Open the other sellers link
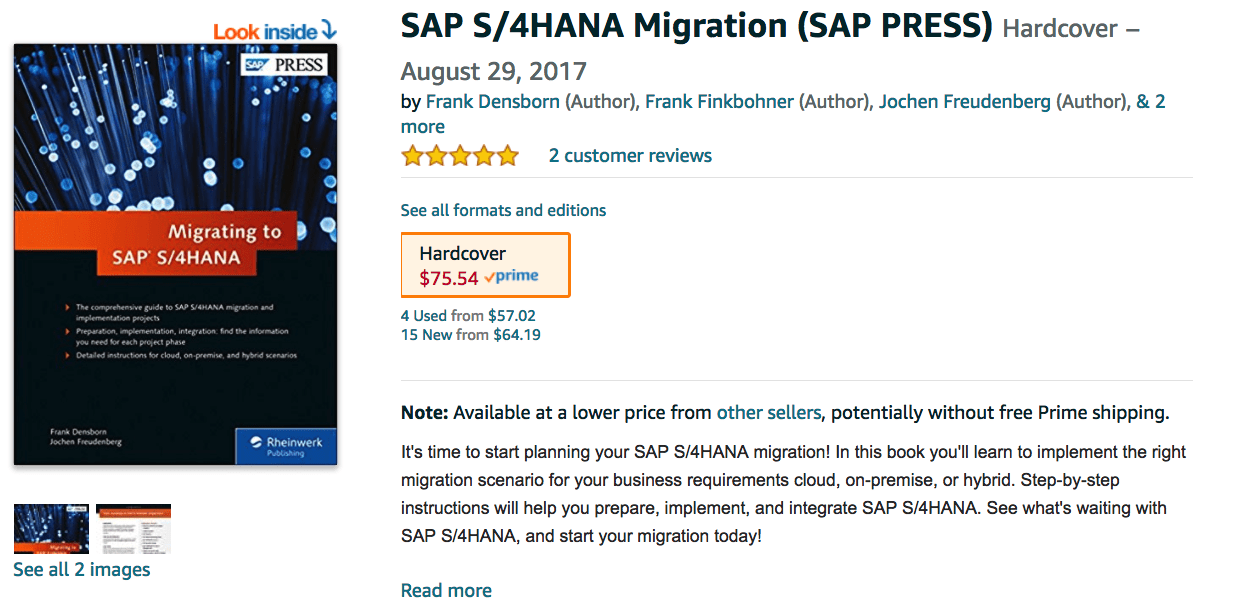Screen dimensions: 1248x605 [x=769, y=413]
